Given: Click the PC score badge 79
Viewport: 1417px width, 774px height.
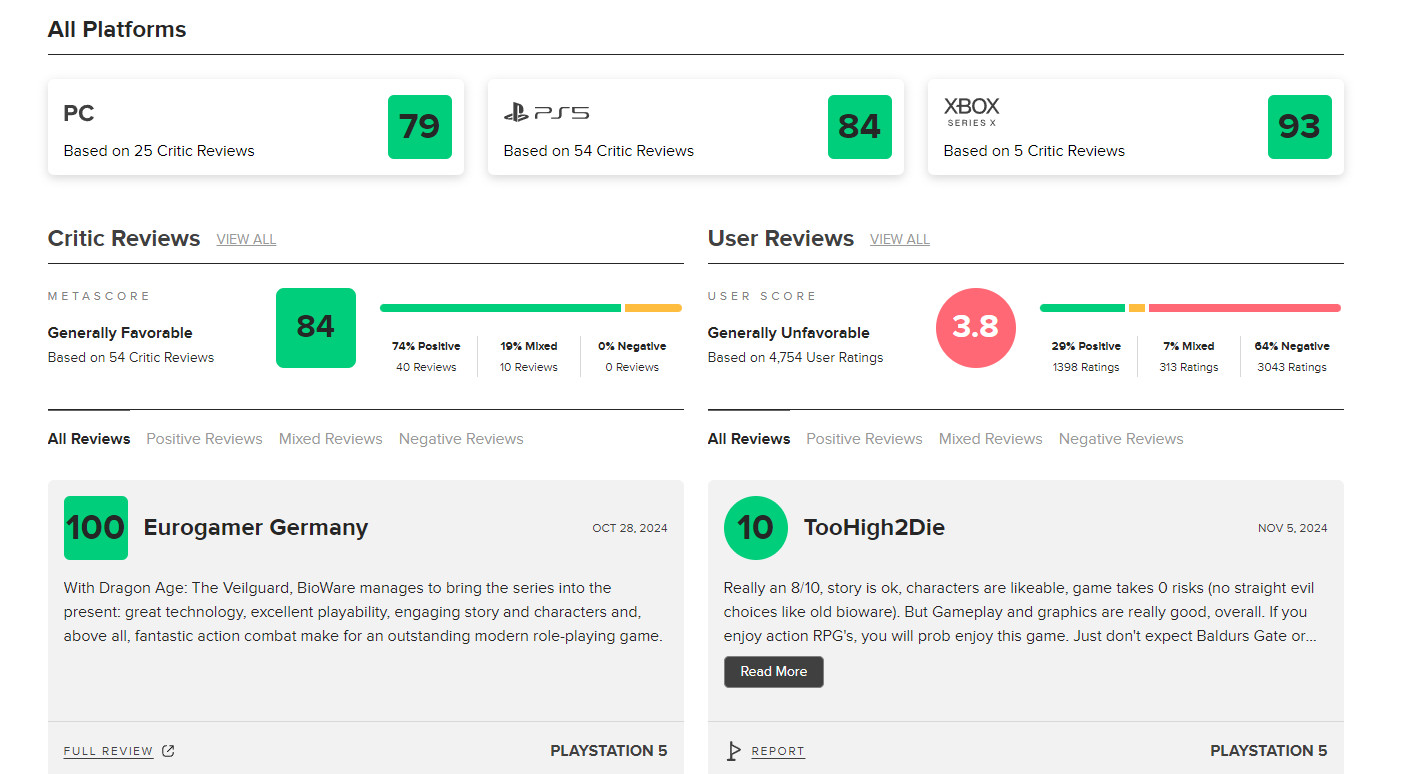Looking at the screenshot, I should [420, 127].
